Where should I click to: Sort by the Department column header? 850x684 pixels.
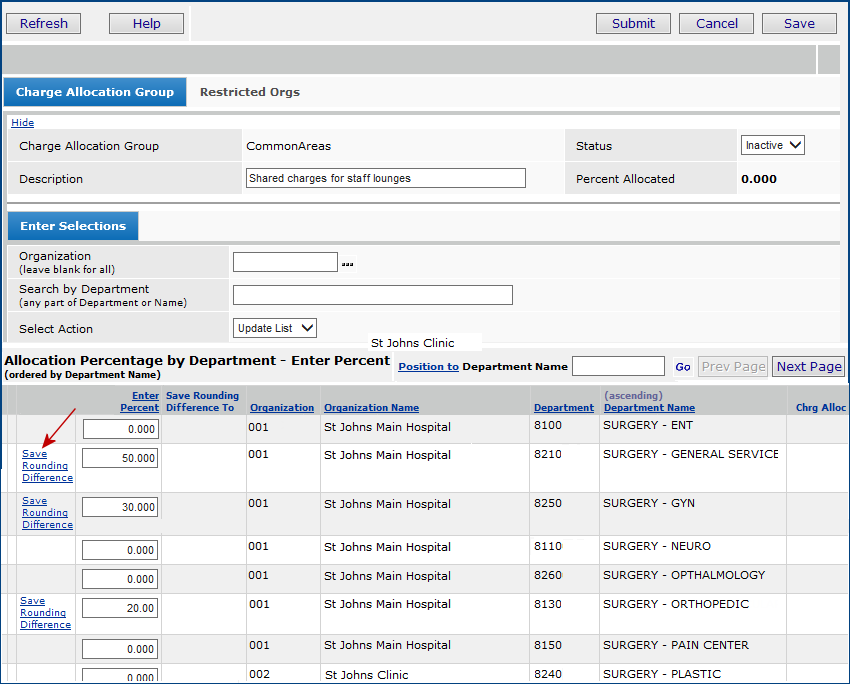[563, 408]
